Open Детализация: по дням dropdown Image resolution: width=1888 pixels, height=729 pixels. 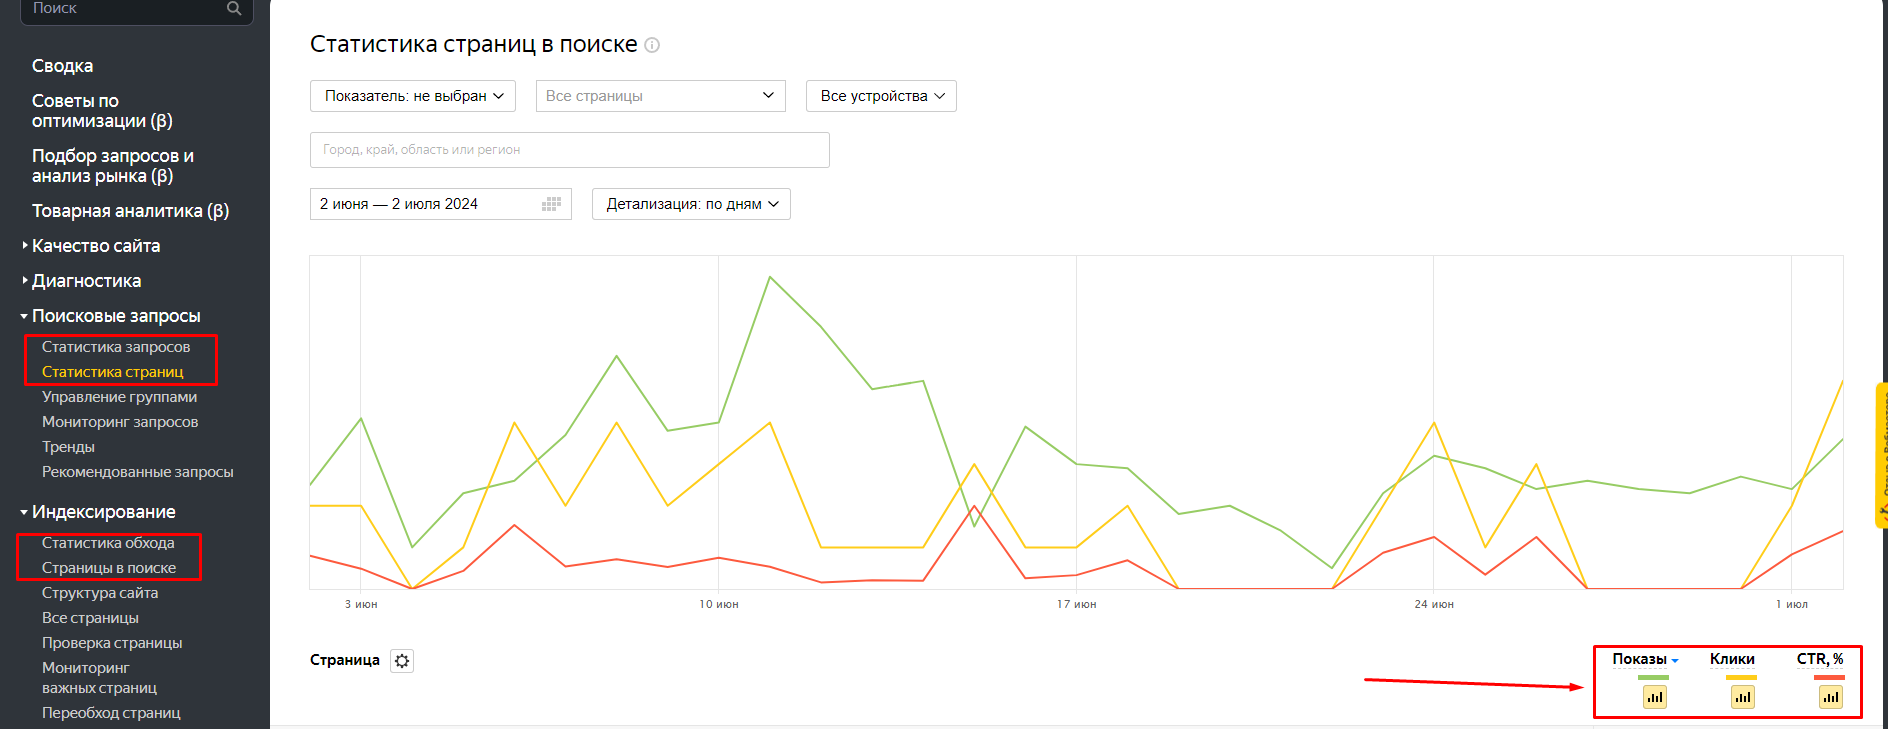(x=691, y=204)
